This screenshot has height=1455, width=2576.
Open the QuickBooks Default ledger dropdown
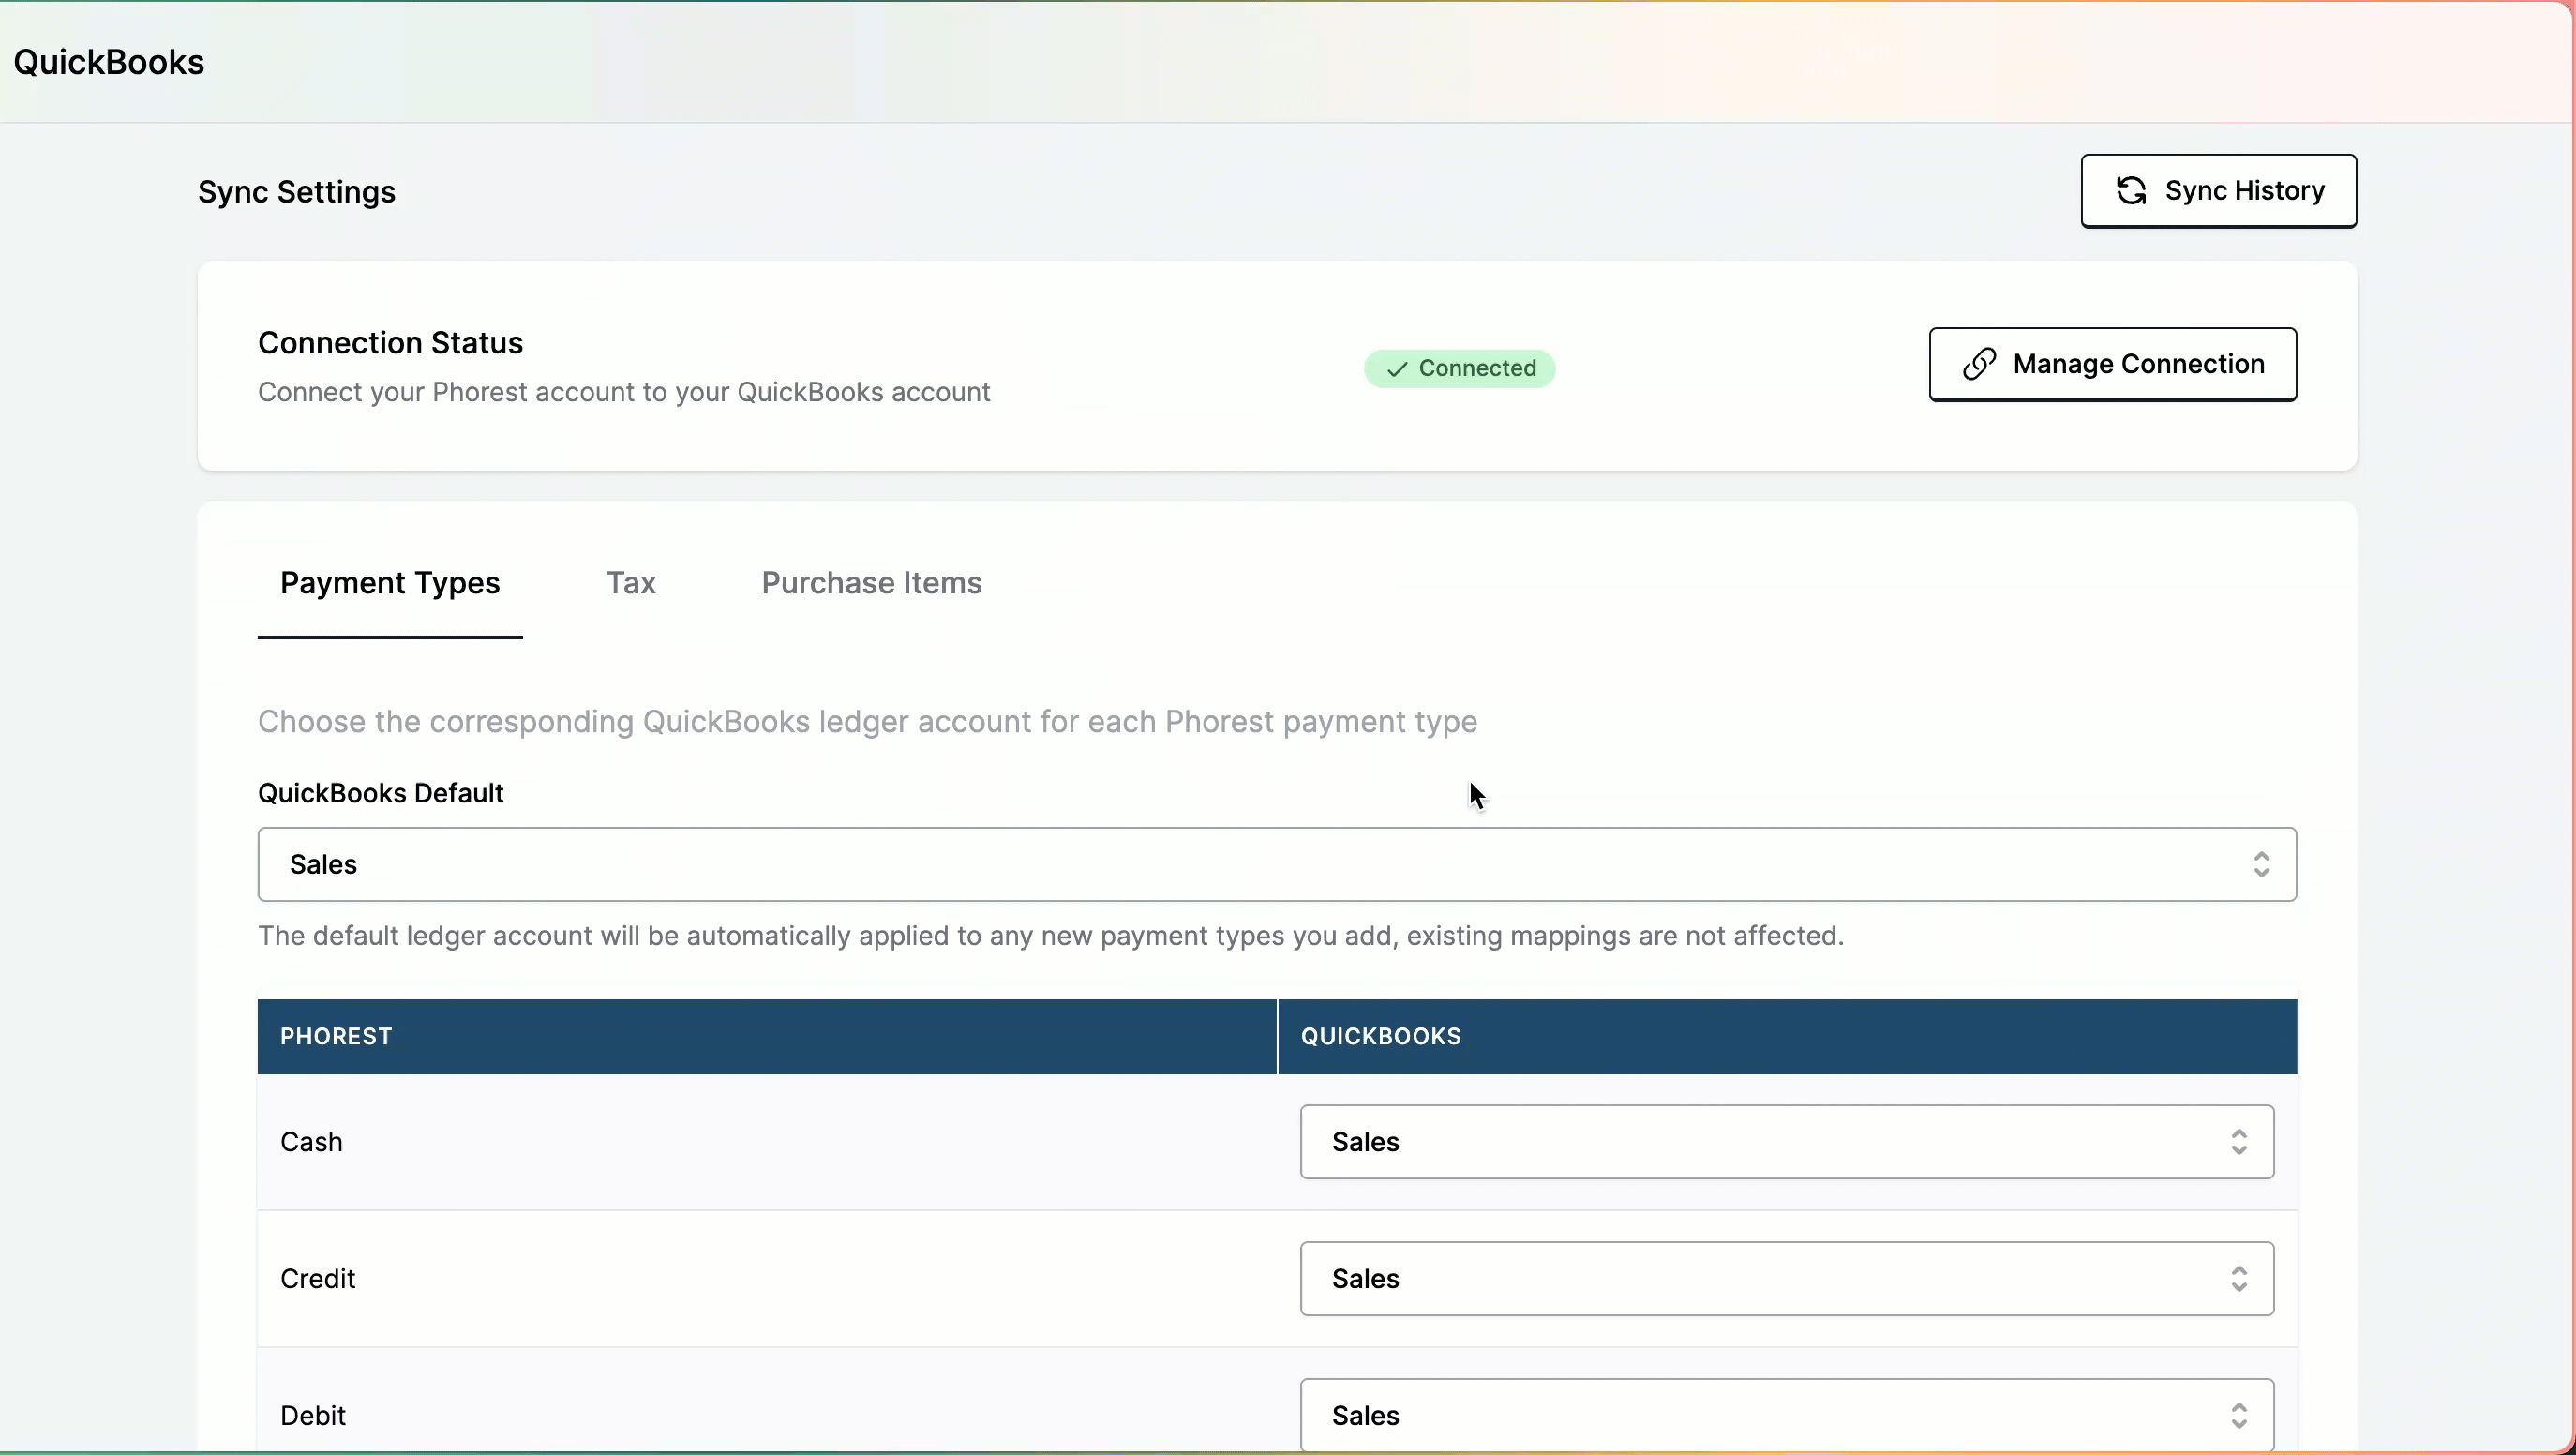[1276, 864]
